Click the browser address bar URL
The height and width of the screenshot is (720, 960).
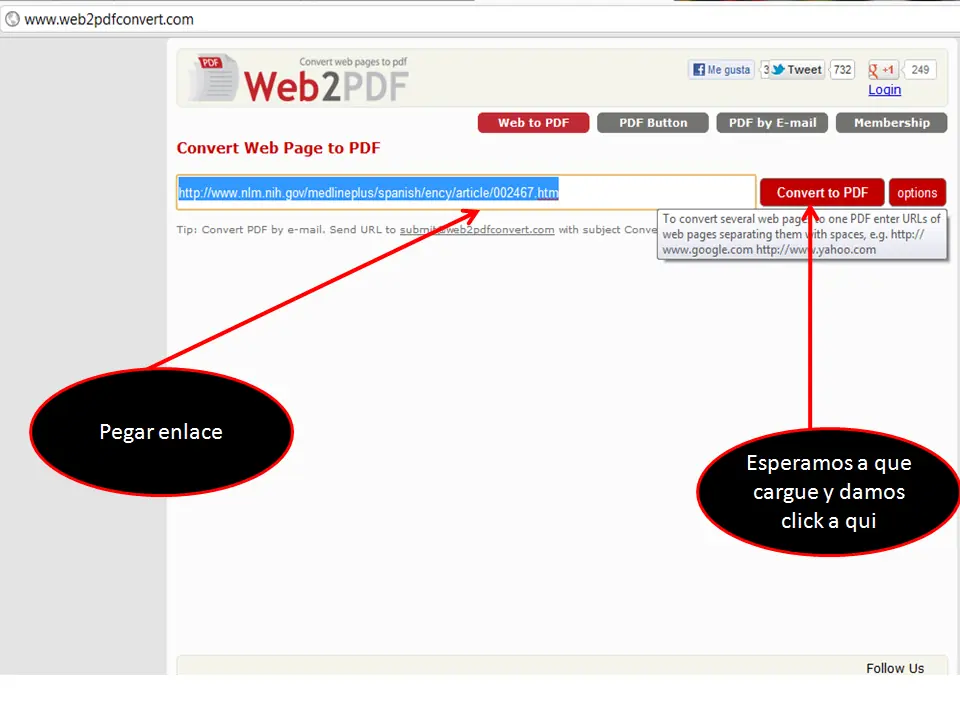tap(109, 20)
